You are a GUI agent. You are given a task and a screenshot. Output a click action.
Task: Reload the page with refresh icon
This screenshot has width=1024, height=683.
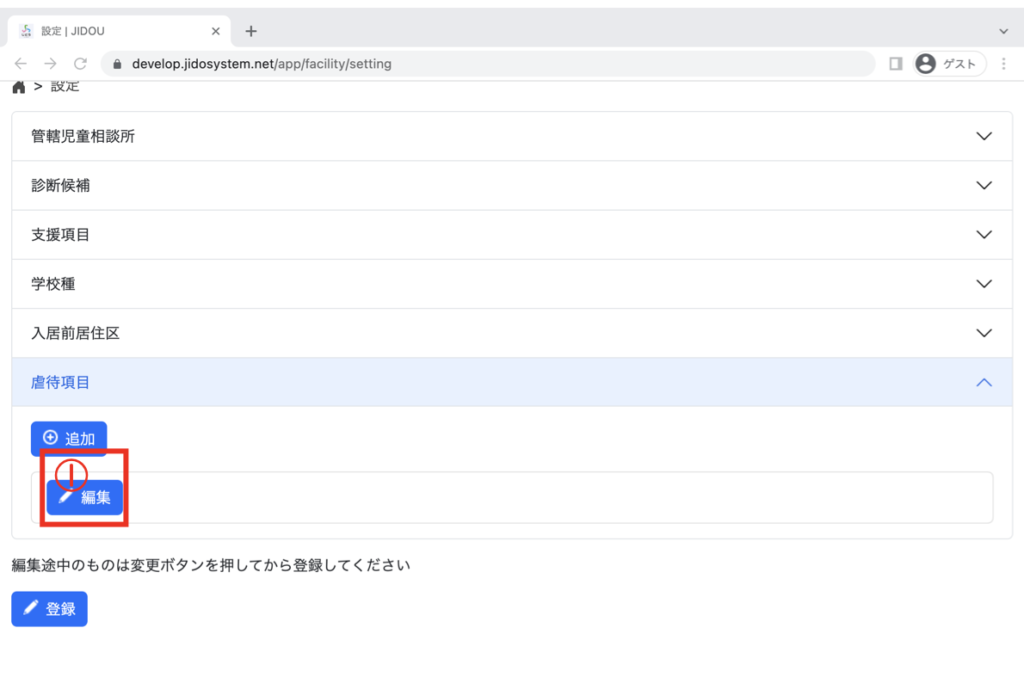pos(80,63)
